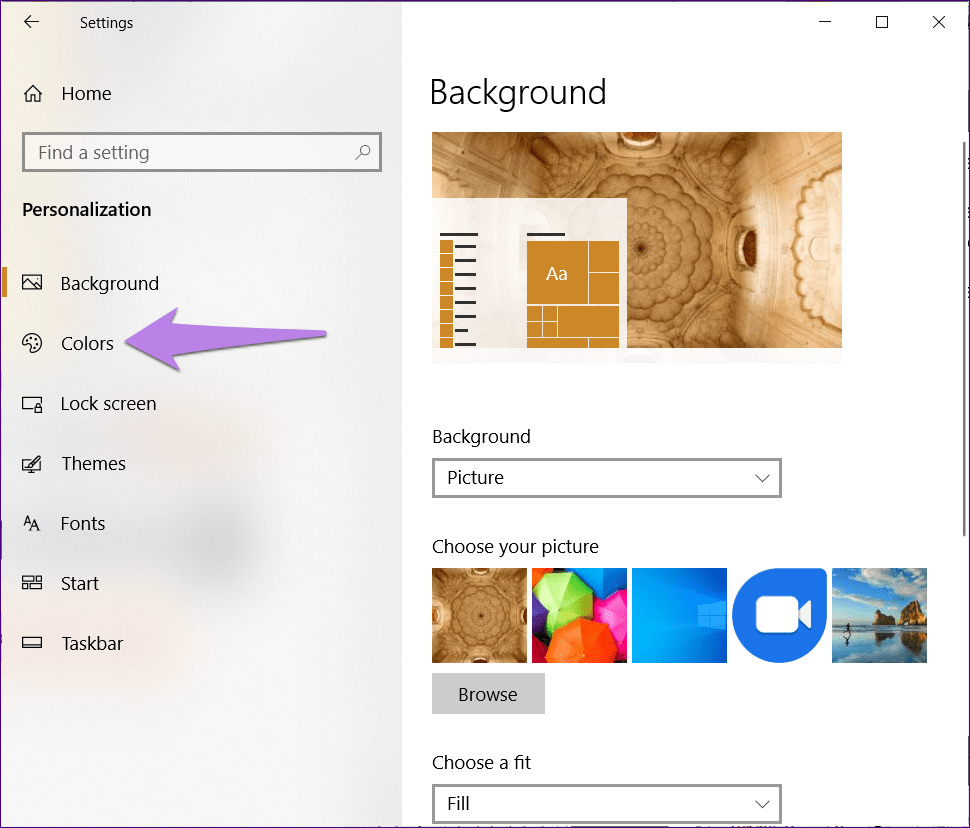Open Home via the house icon
Viewport: 970px width, 828px height.
(33, 94)
